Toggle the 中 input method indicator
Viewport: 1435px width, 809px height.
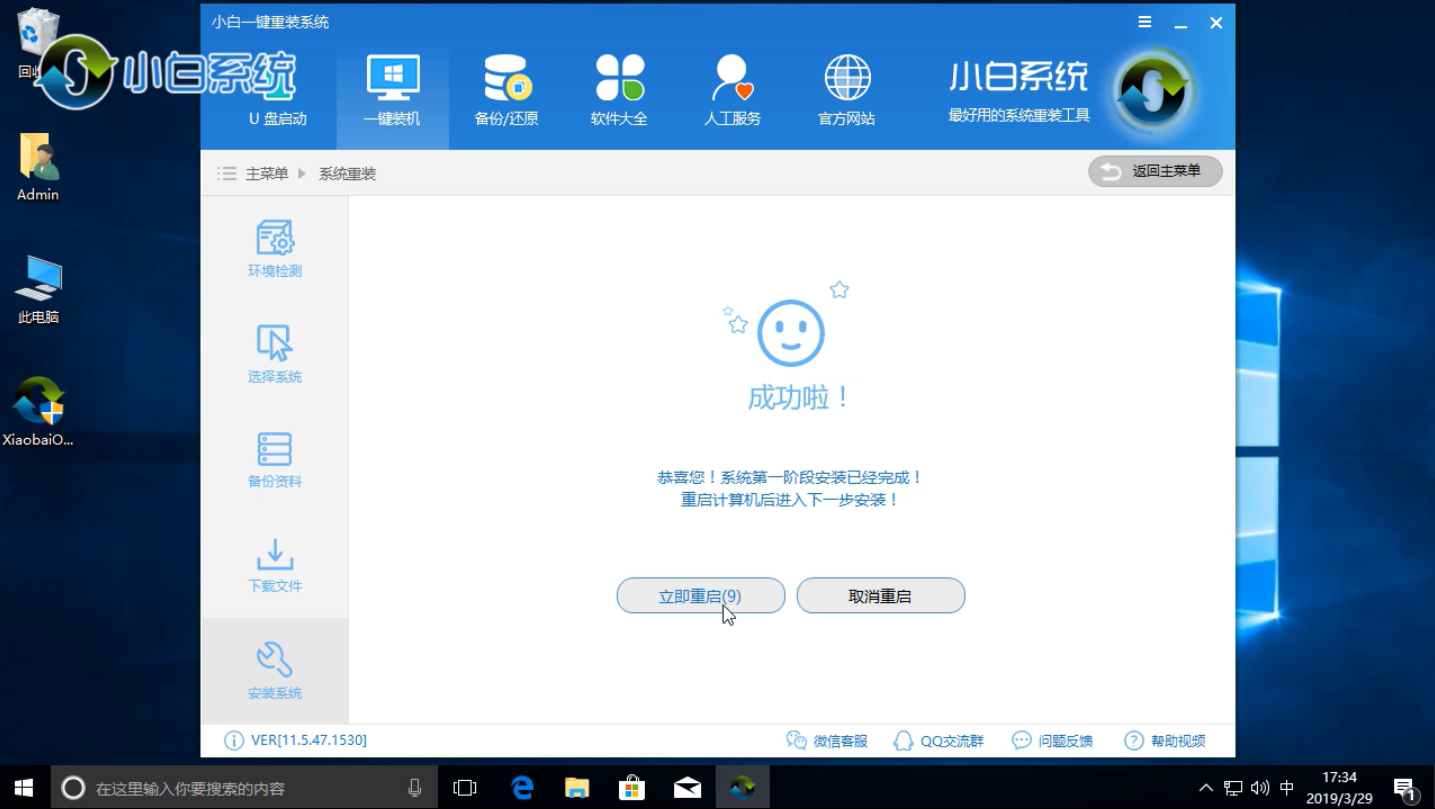tap(1288, 788)
